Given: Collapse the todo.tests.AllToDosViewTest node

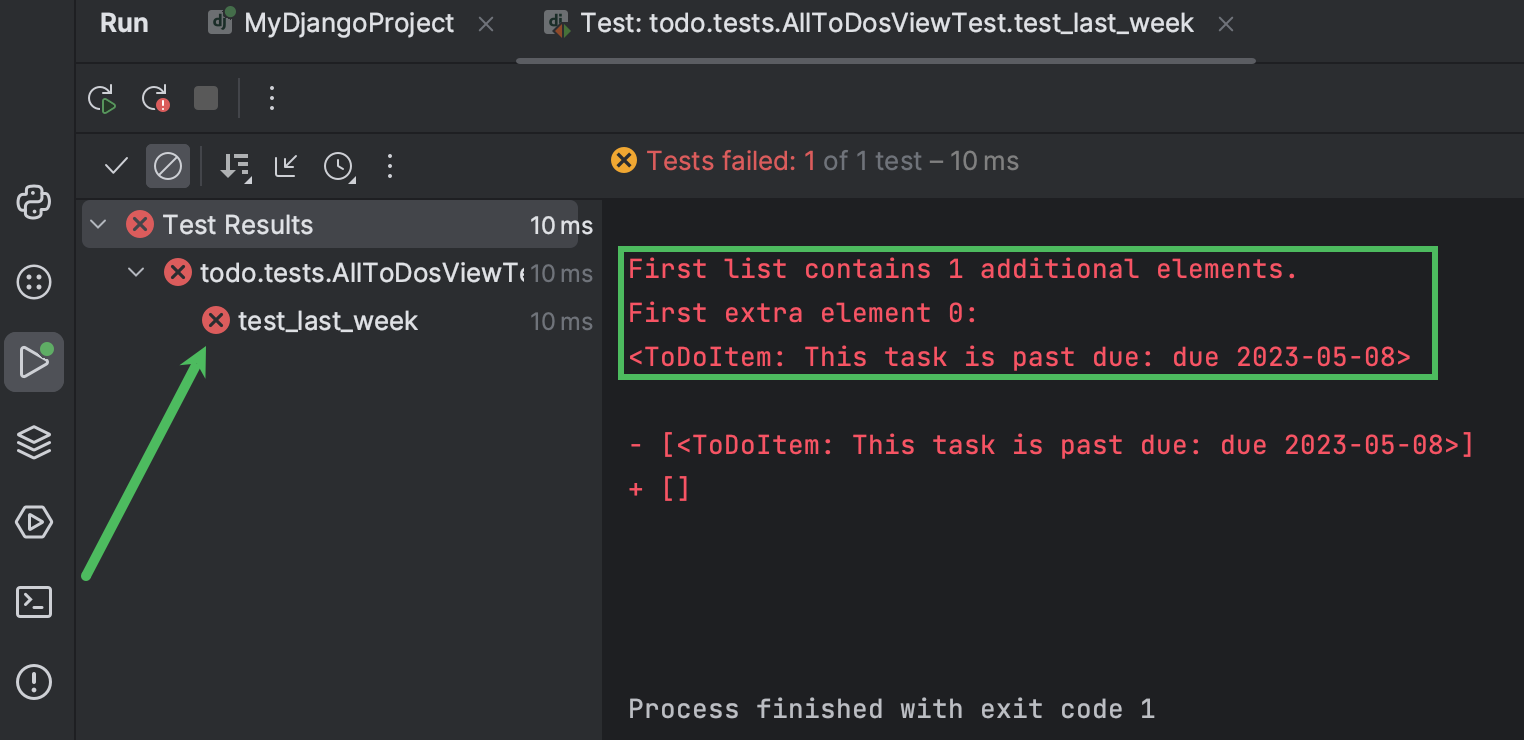Looking at the screenshot, I should coord(136,272).
